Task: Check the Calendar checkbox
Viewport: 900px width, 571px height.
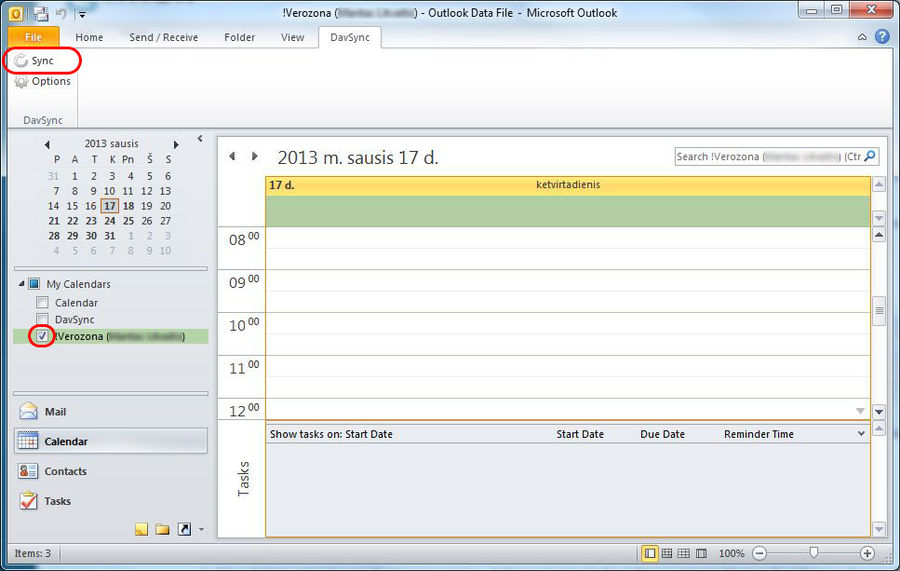Action: coord(42,302)
